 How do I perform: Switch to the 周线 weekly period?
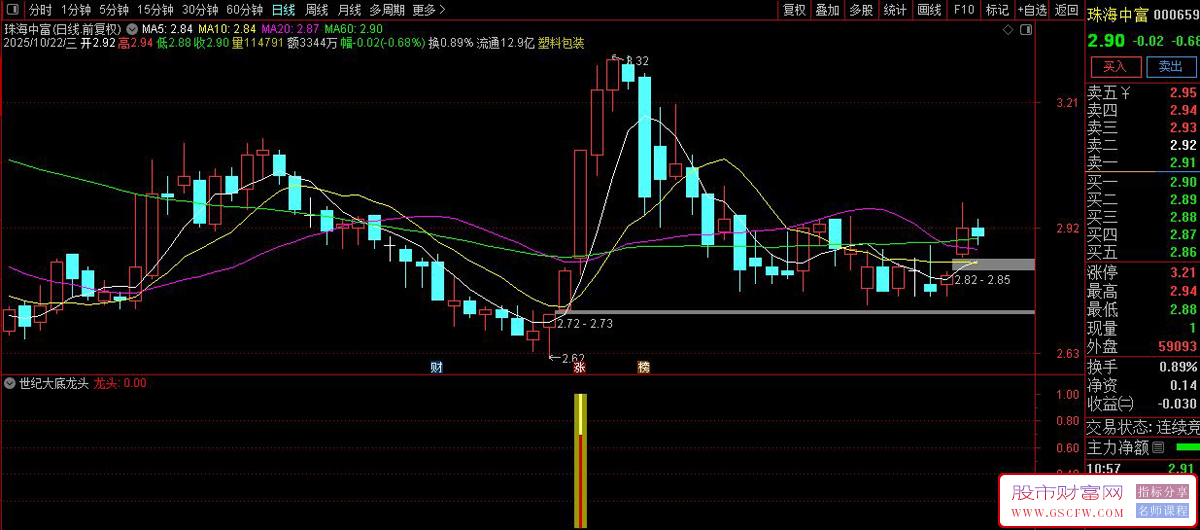pos(316,10)
